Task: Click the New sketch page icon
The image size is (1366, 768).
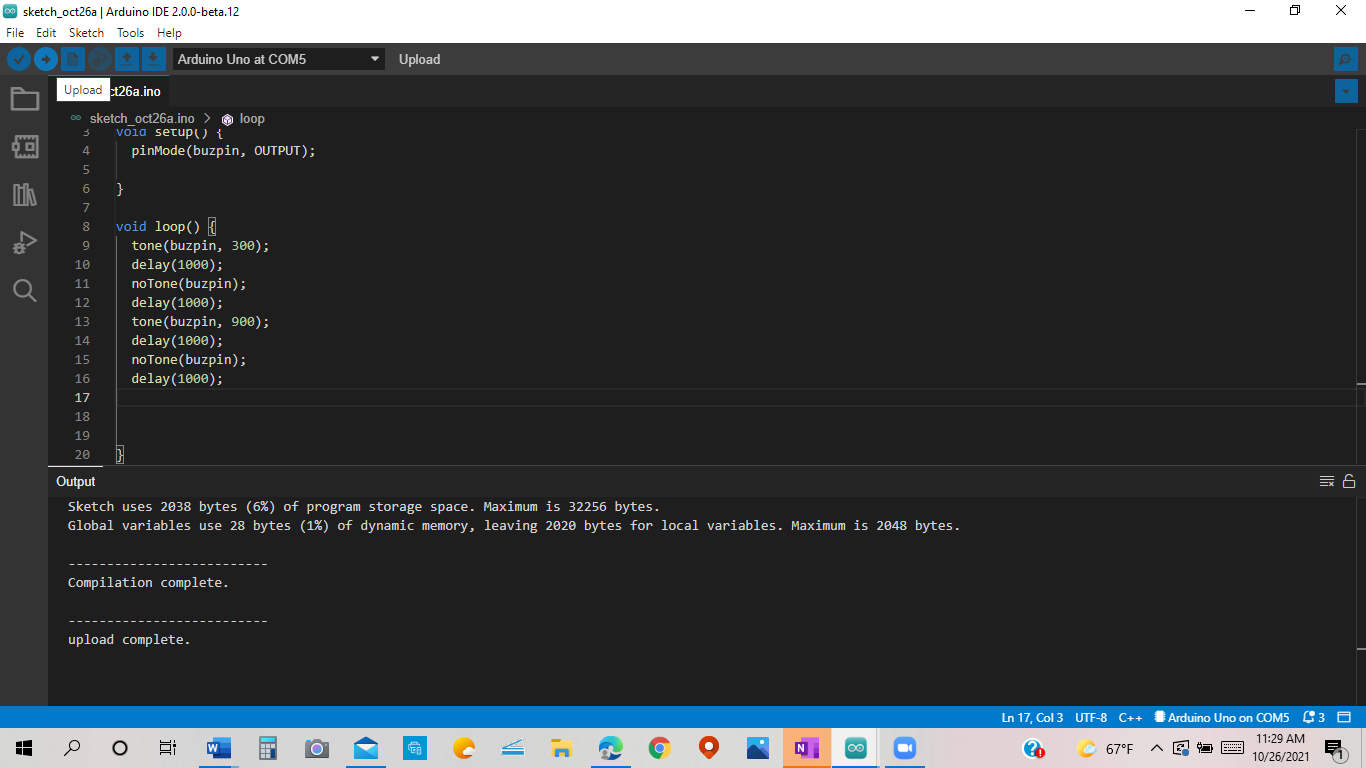Action: [73, 59]
